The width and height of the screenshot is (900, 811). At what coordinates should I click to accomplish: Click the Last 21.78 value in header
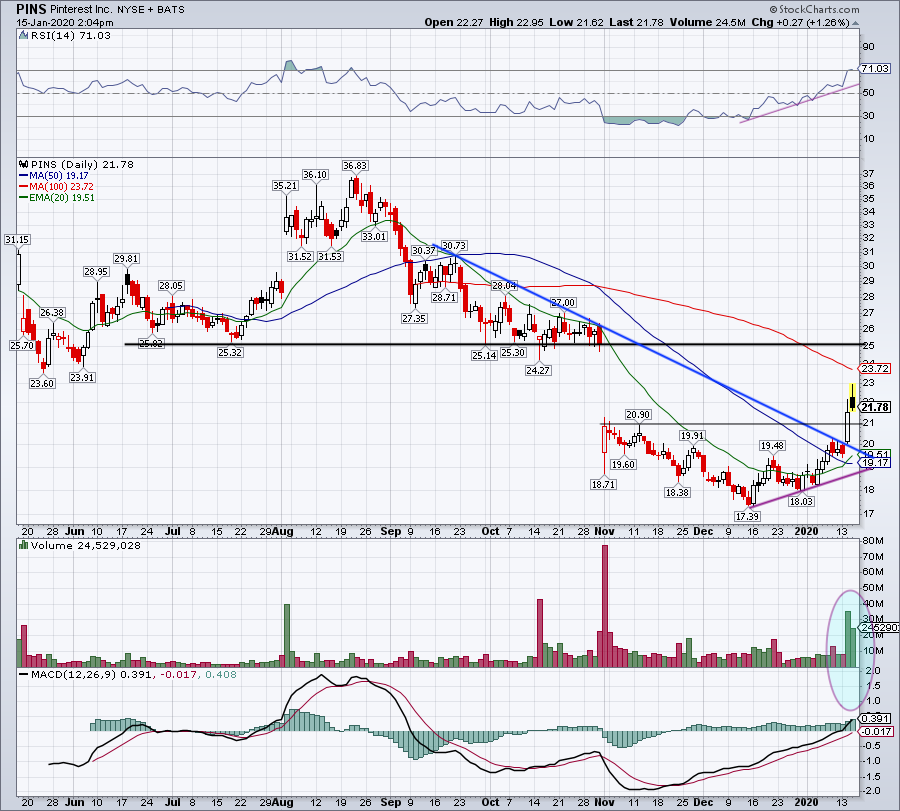click(x=636, y=22)
